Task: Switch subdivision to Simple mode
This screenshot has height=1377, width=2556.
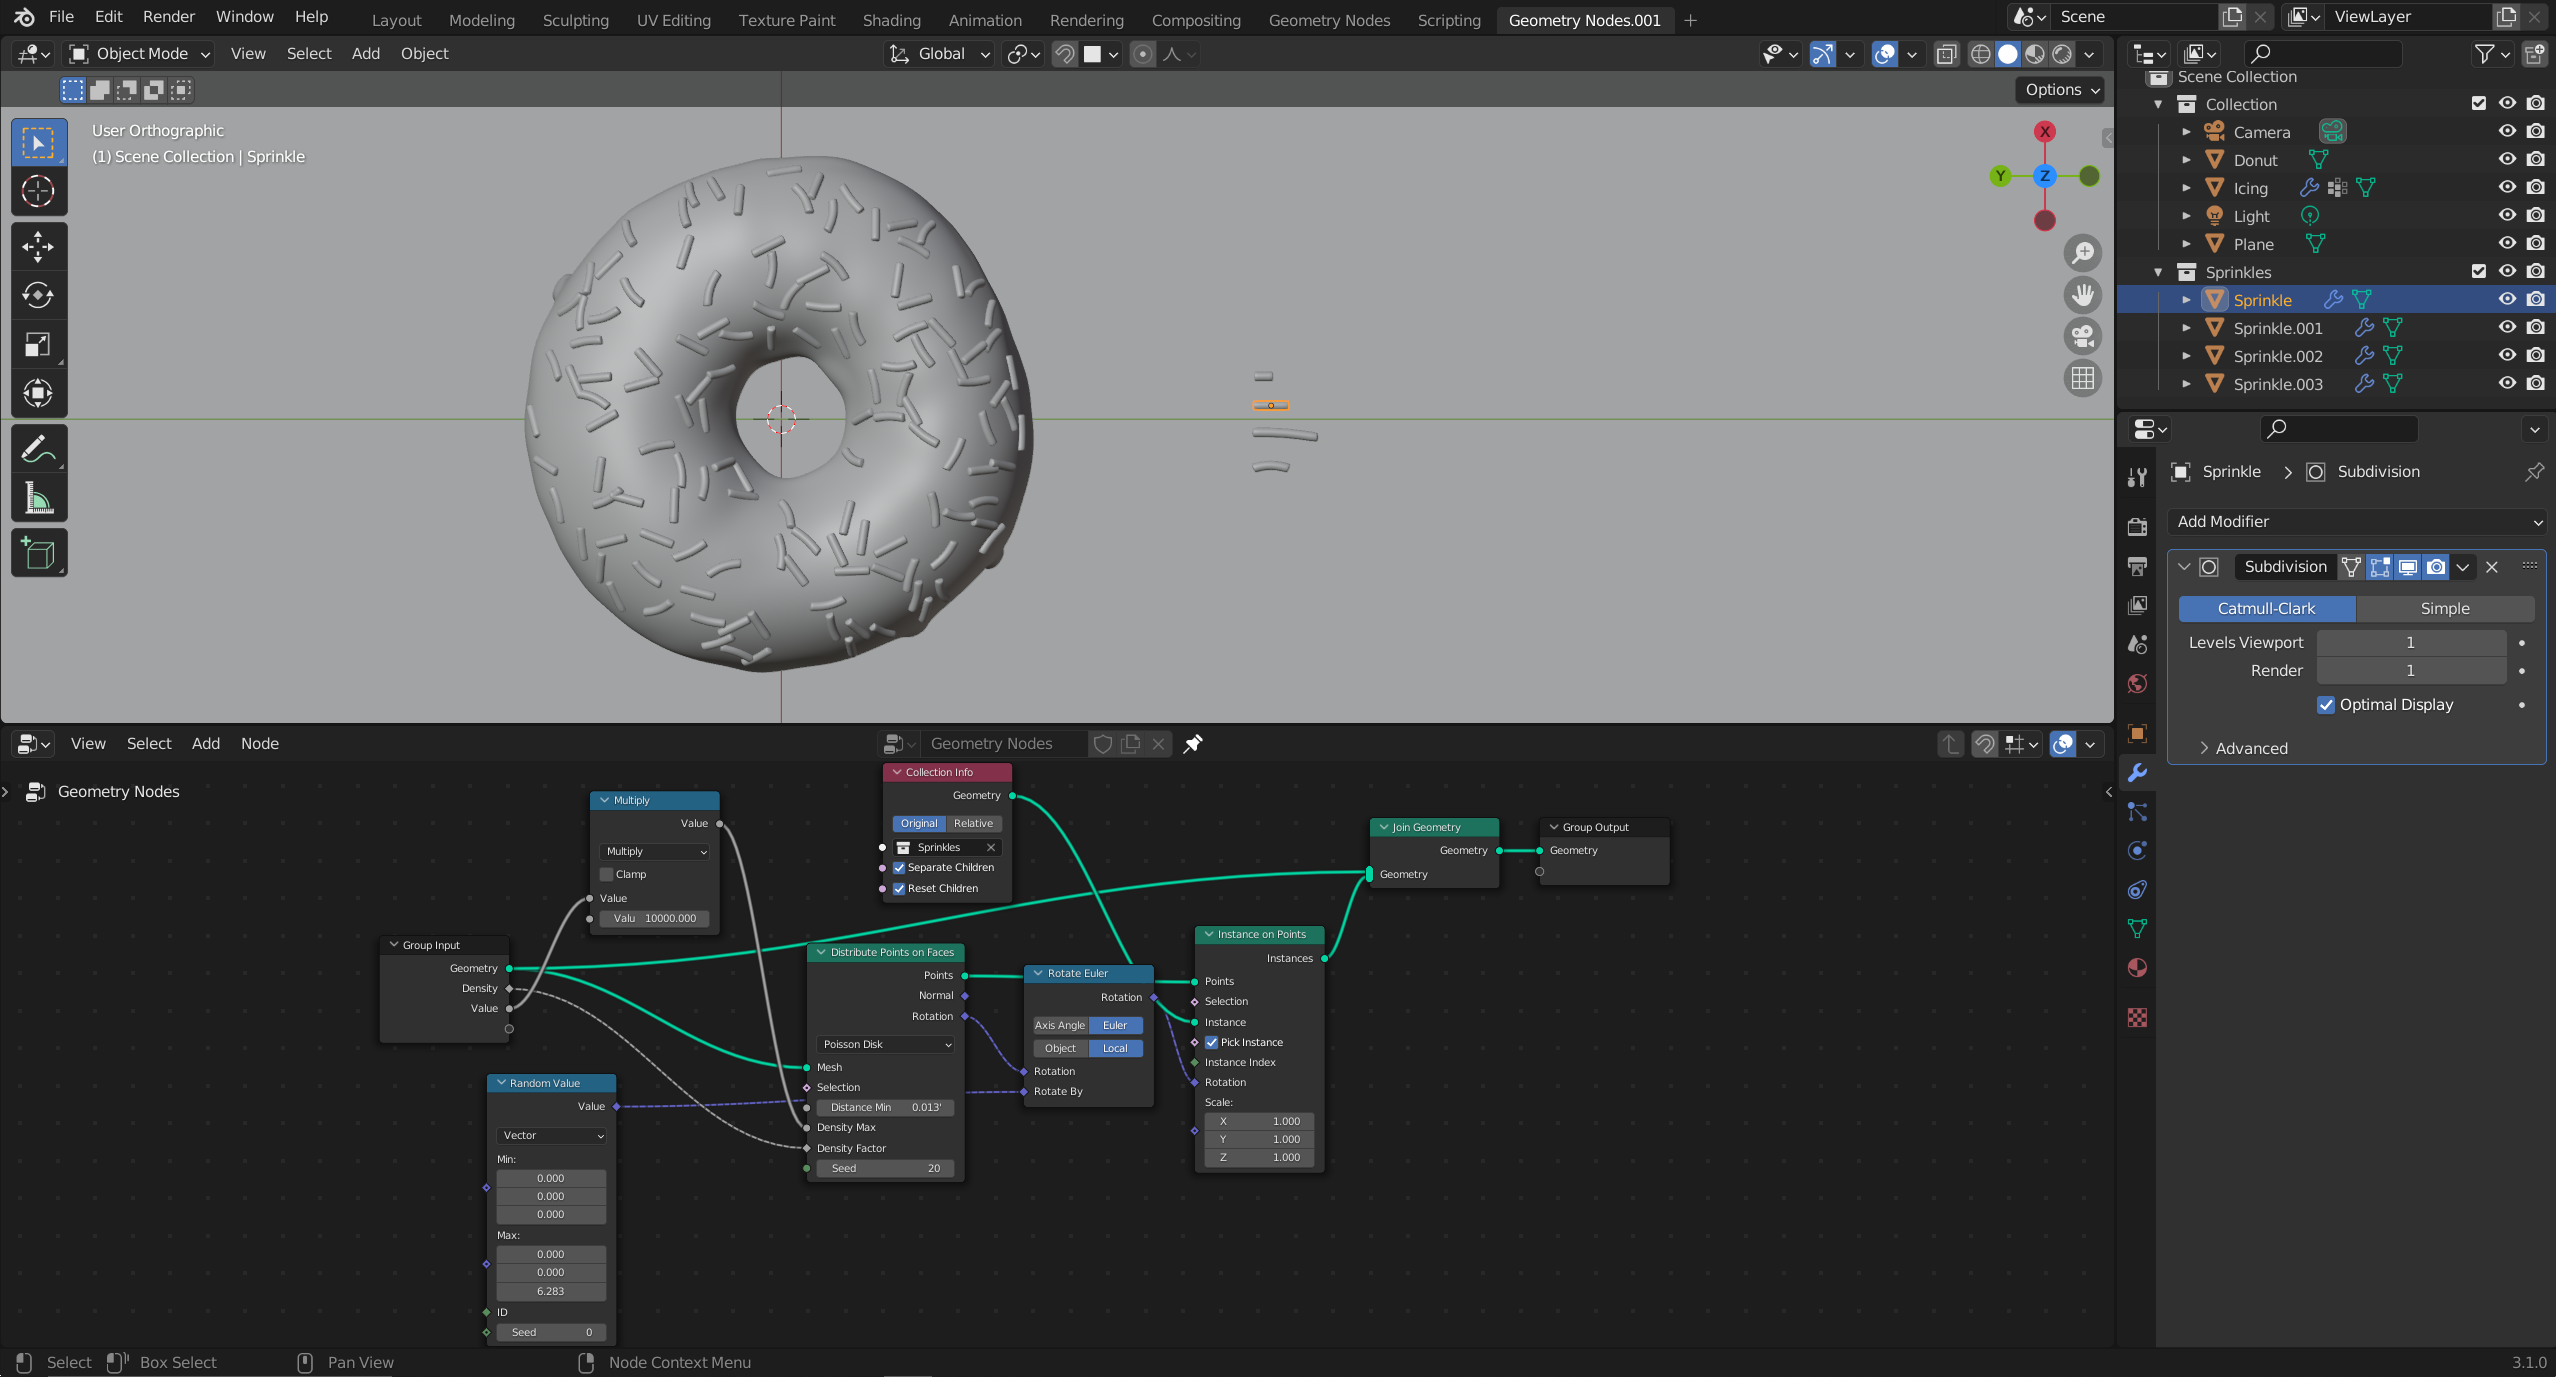Action: pyautogui.click(x=2442, y=607)
